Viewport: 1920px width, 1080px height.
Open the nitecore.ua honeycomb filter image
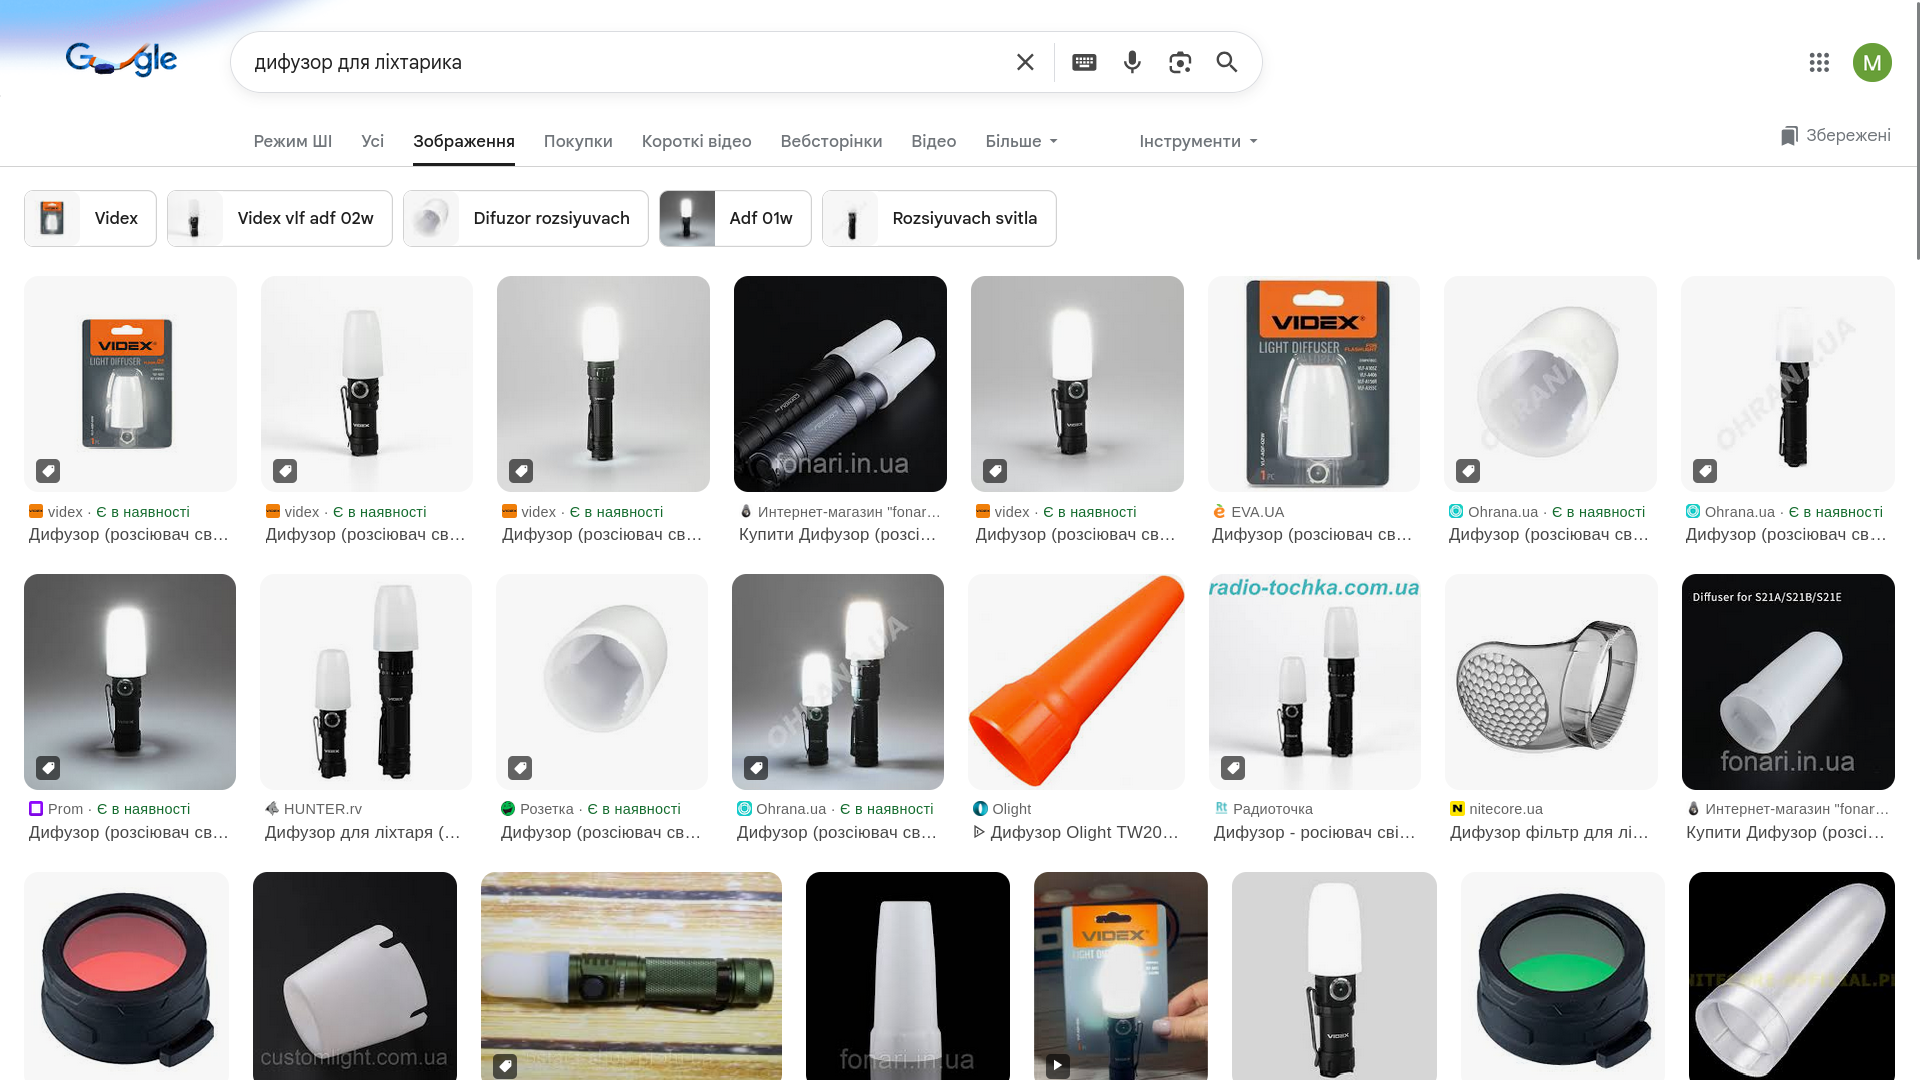[x=1551, y=681]
